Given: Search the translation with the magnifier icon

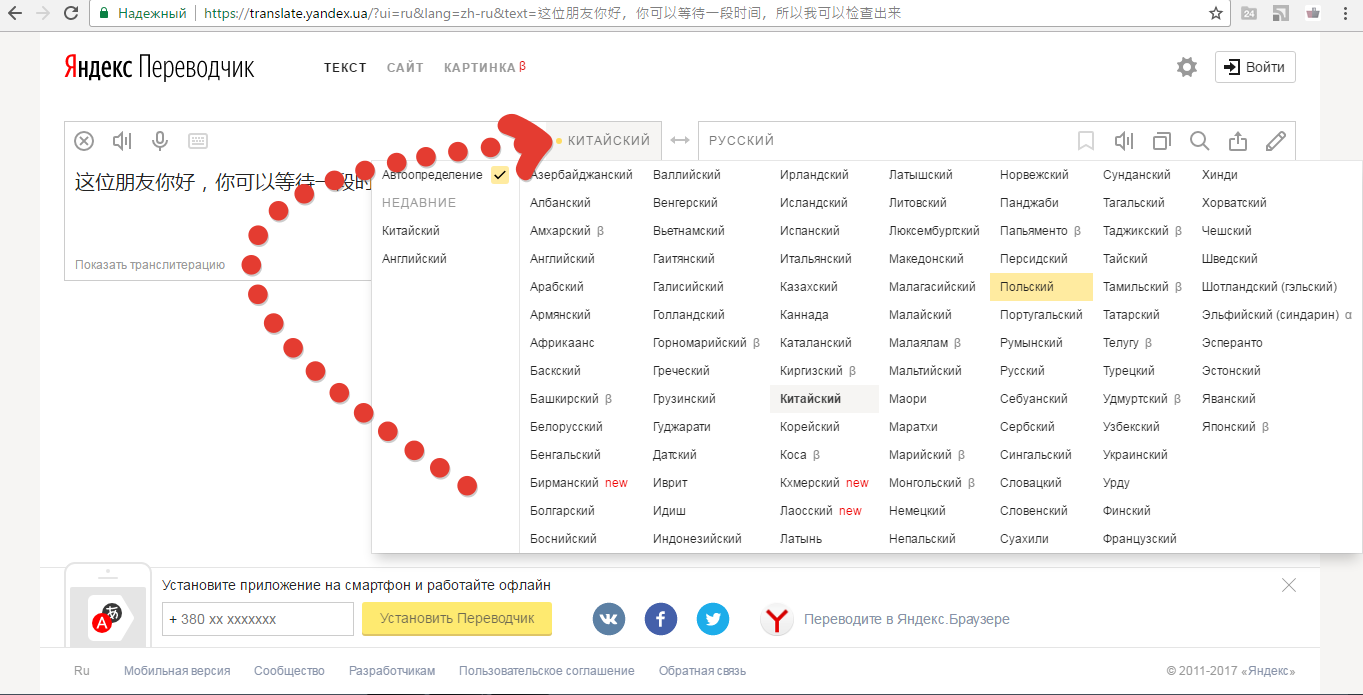Looking at the screenshot, I should pyautogui.click(x=1199, y=141).
